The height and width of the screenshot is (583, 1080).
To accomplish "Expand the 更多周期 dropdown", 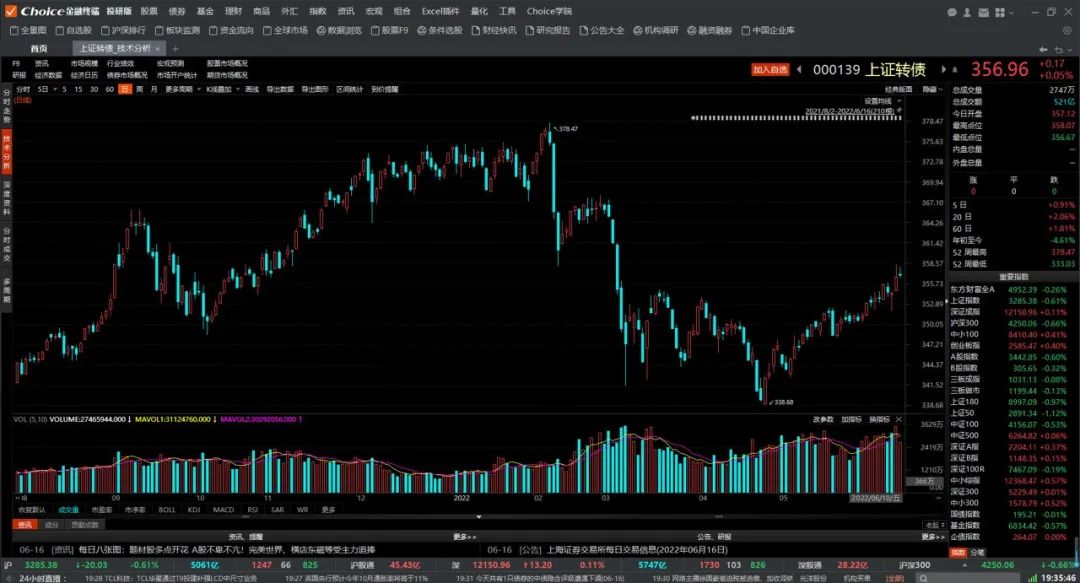I will pyautogui.click(x=181, y=89).
